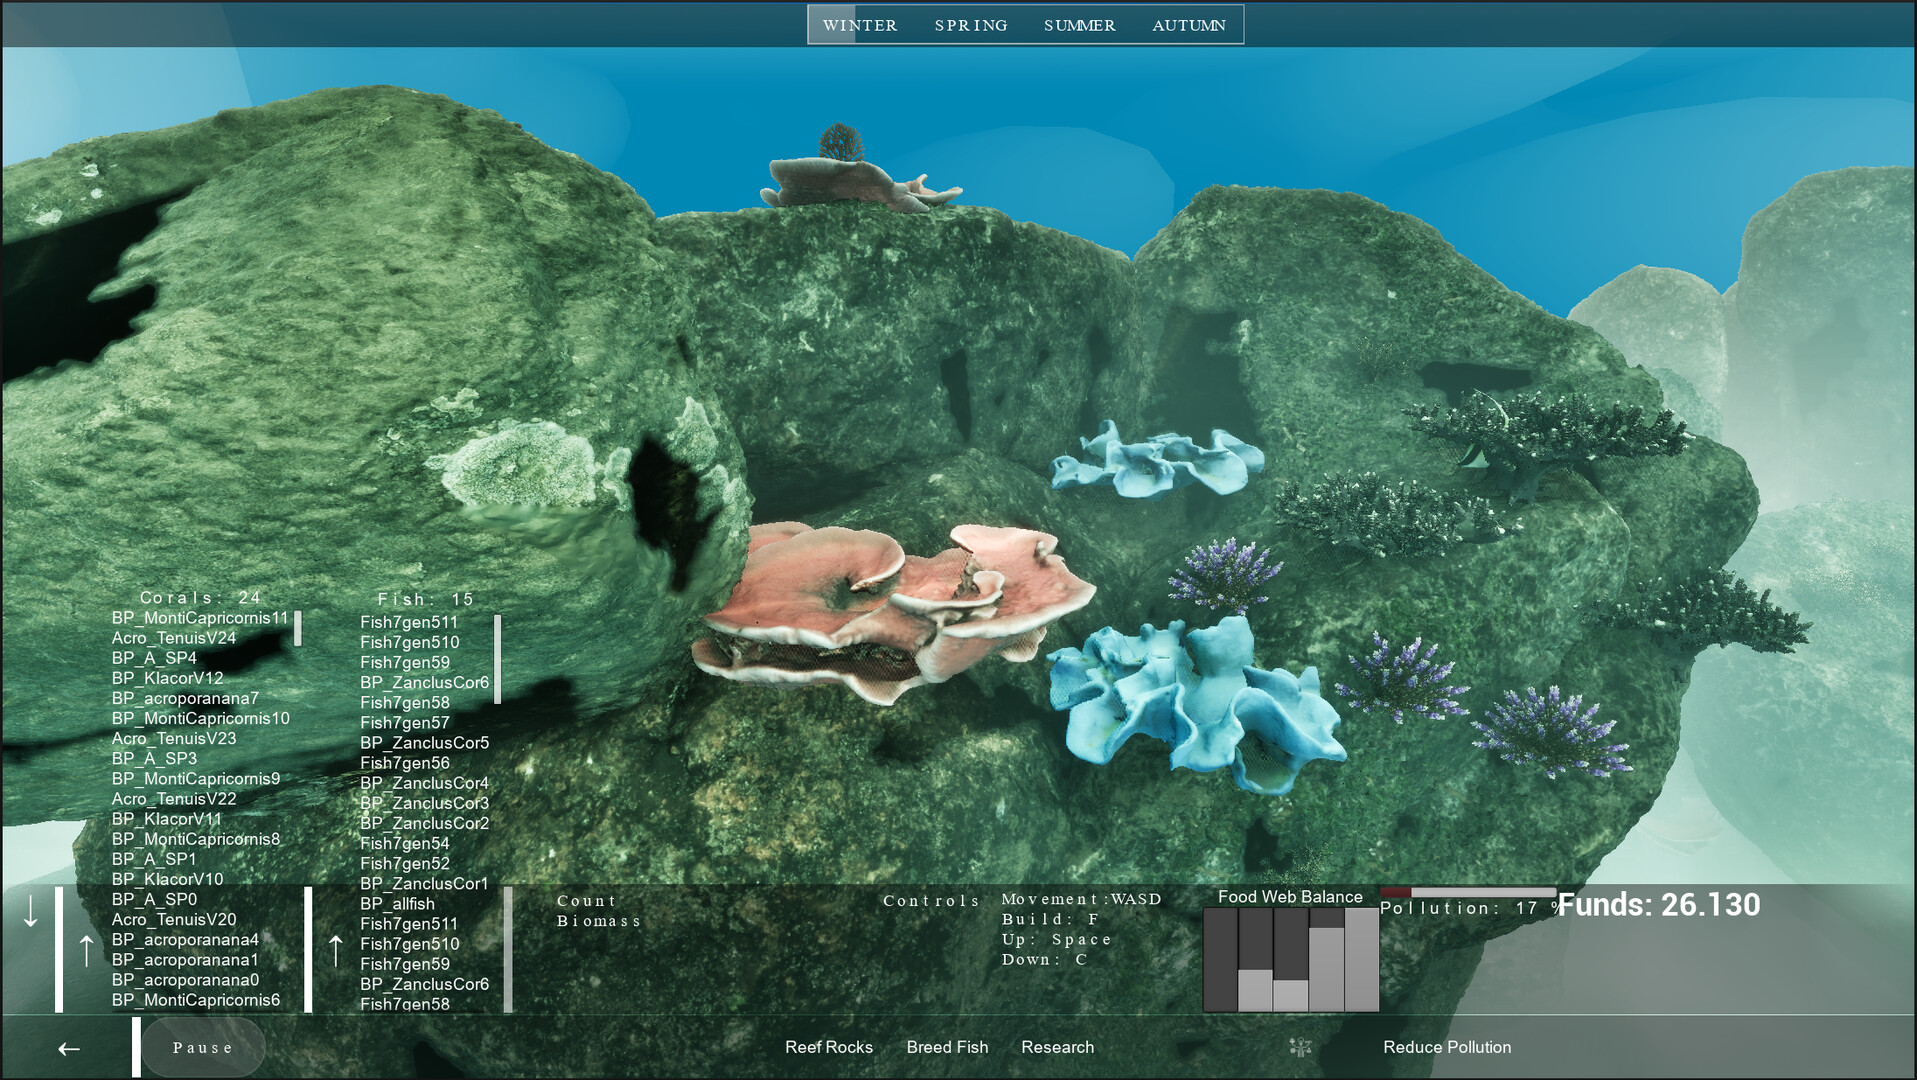Select BP_A_SP1 coral entry
The image size is (1917, 1080).
(154, 859)
